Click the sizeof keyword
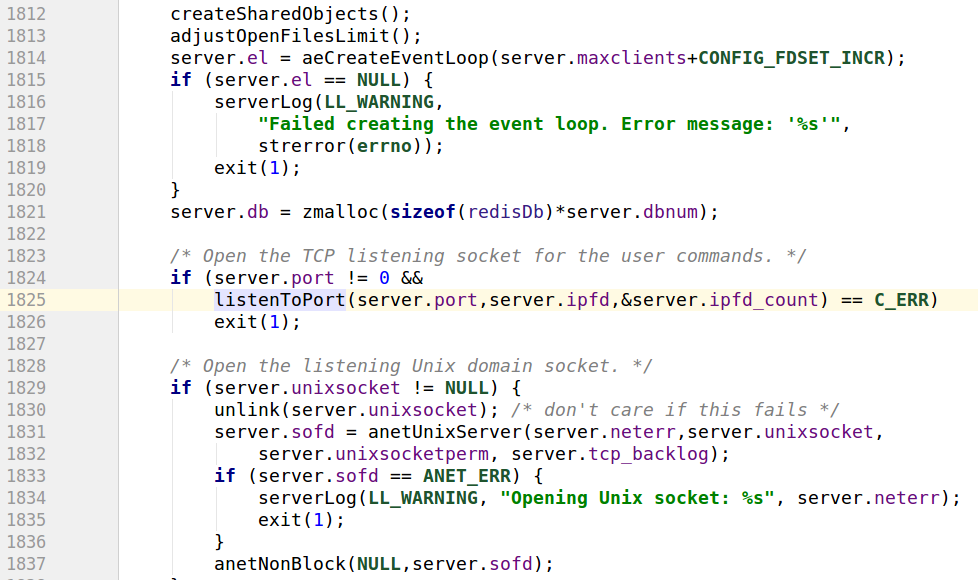This screenshot has width=978, height=580. (x=423, y=212)
